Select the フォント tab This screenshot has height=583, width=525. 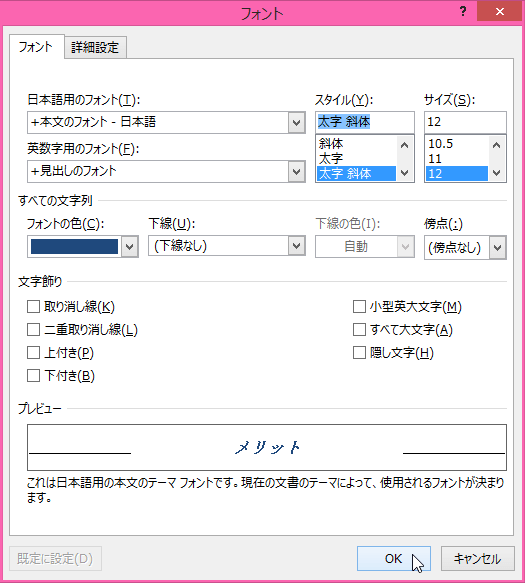tap(36, 47)
